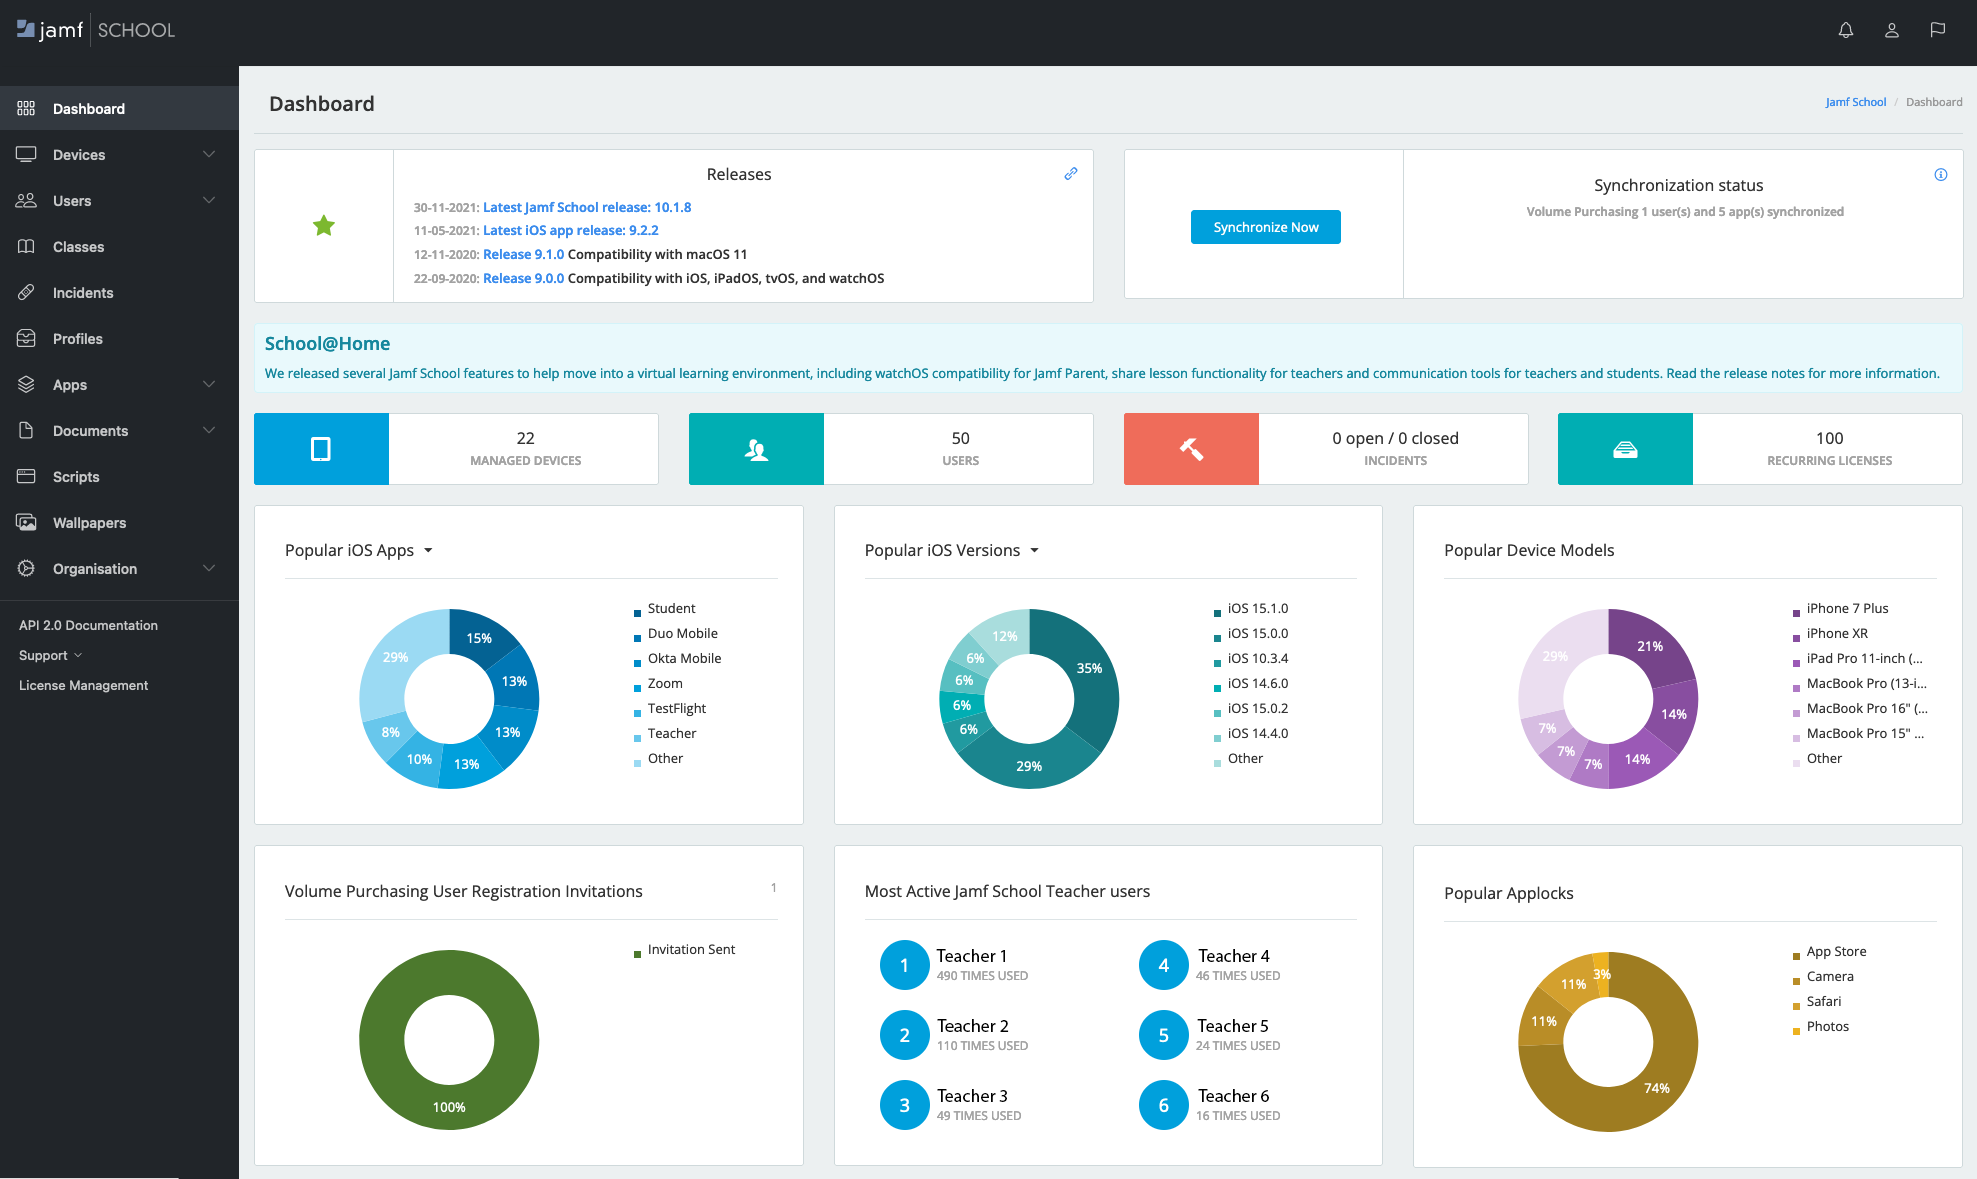The width and height of the screenshot is (1977, 1179).
Task: Click the Classes book icon
Action: [x=26, y=246]
